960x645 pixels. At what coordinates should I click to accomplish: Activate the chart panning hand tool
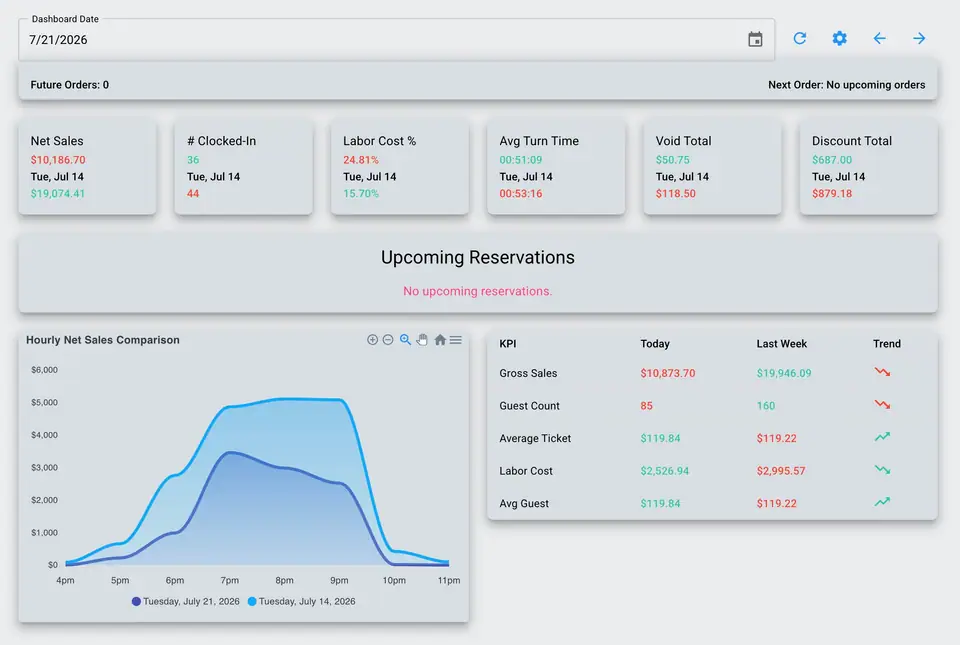[x=422, y=340]
